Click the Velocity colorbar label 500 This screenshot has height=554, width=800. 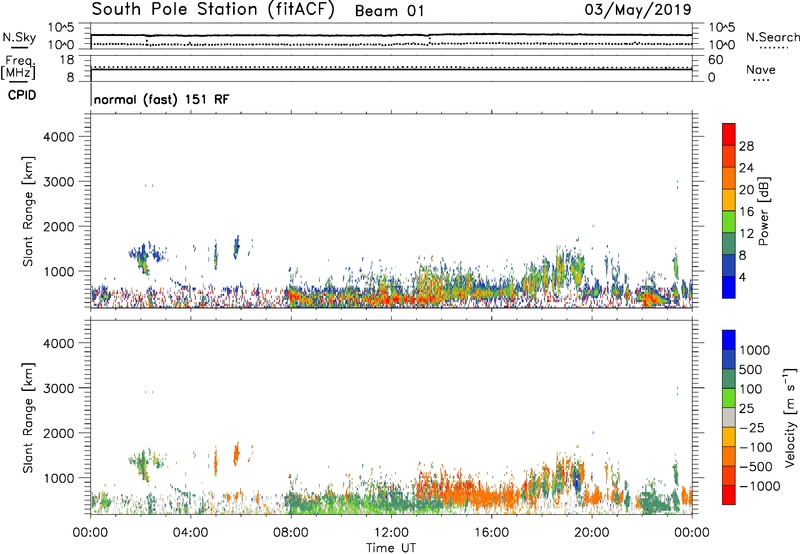click(x=751, y=370)
